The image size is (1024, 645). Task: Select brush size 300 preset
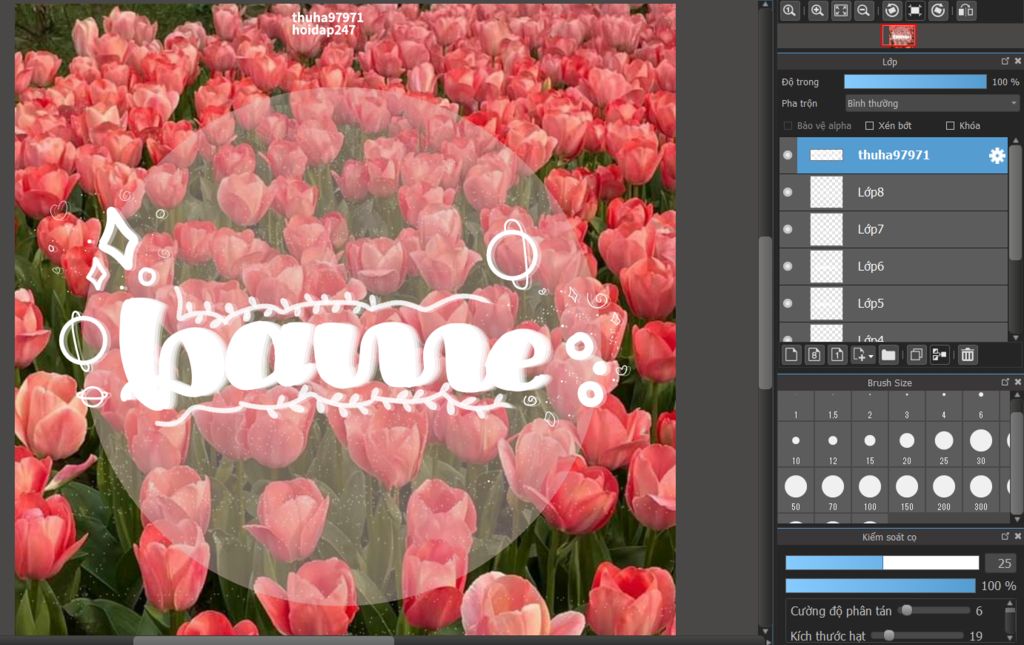(x=981, y=490)
